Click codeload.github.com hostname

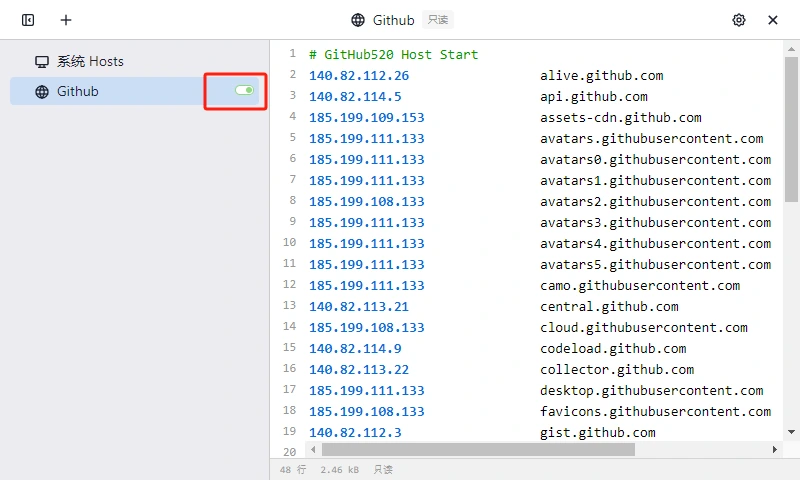(613, 348)
